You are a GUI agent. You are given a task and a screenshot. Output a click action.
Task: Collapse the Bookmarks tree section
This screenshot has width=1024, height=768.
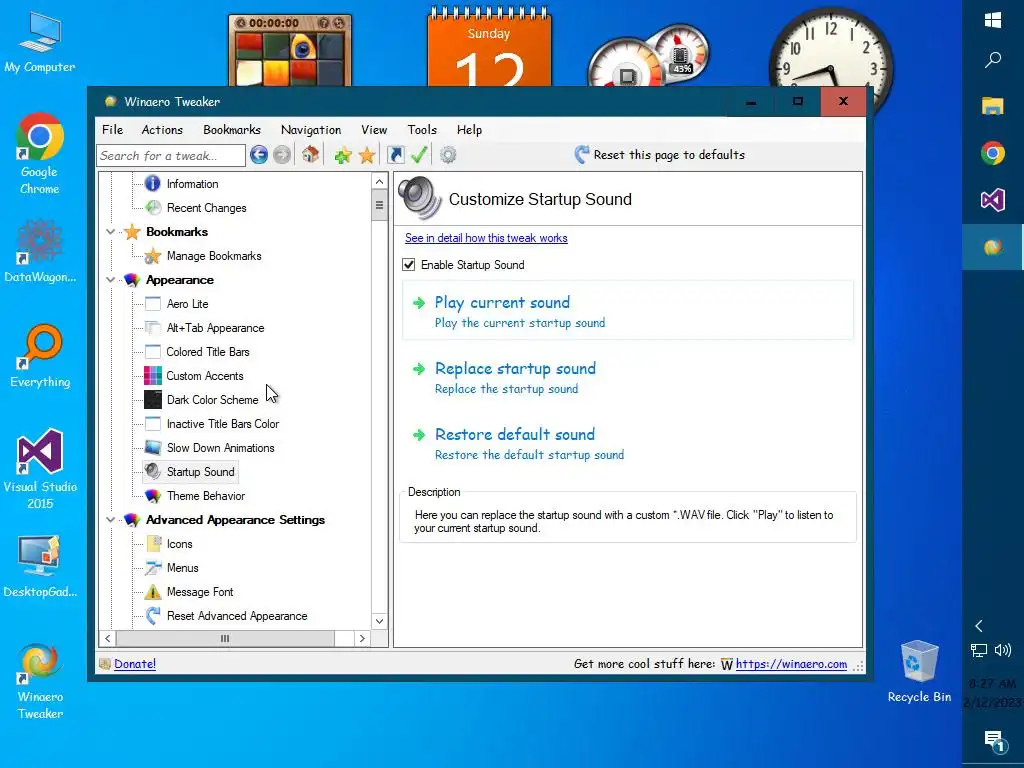click(110, 232)
